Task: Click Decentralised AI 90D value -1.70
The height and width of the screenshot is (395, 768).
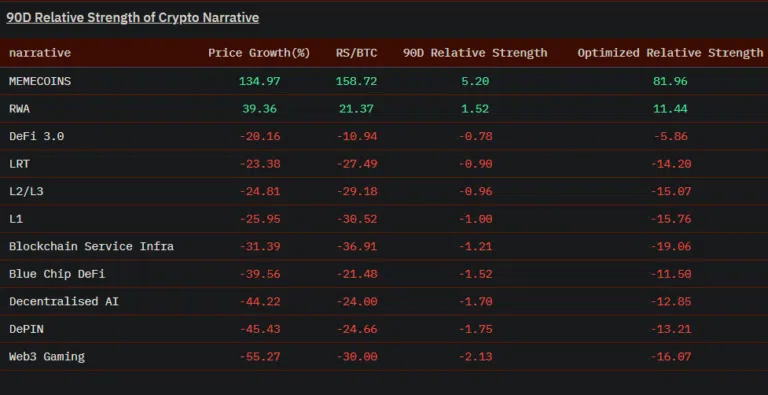Action: pyautogui.click(x=475, y=301)
